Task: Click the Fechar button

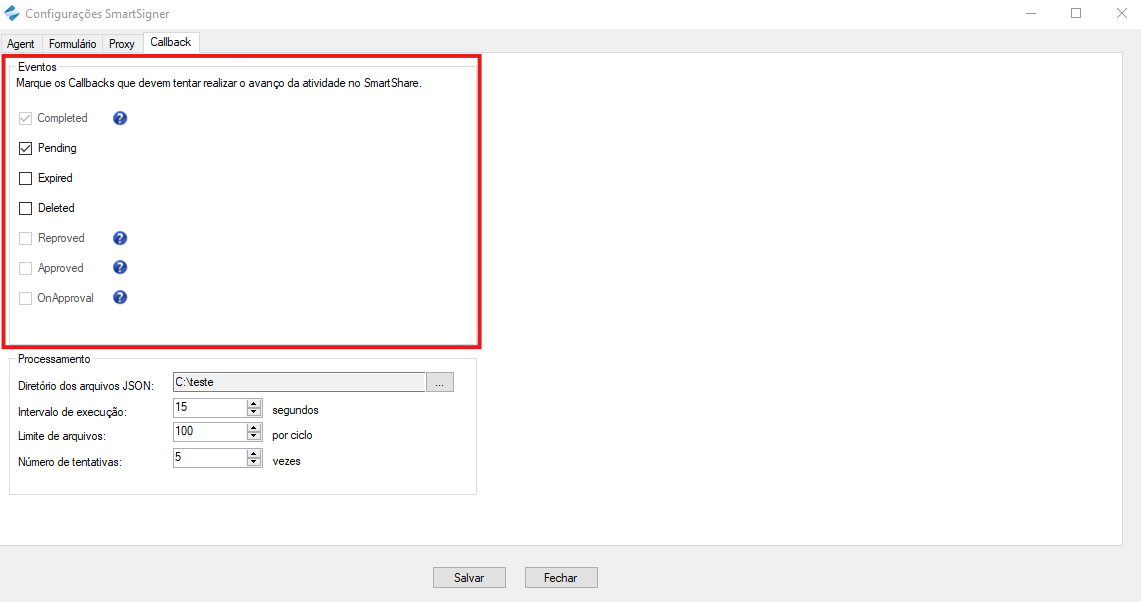Action: pyautogui.click(x=560, y=578)
